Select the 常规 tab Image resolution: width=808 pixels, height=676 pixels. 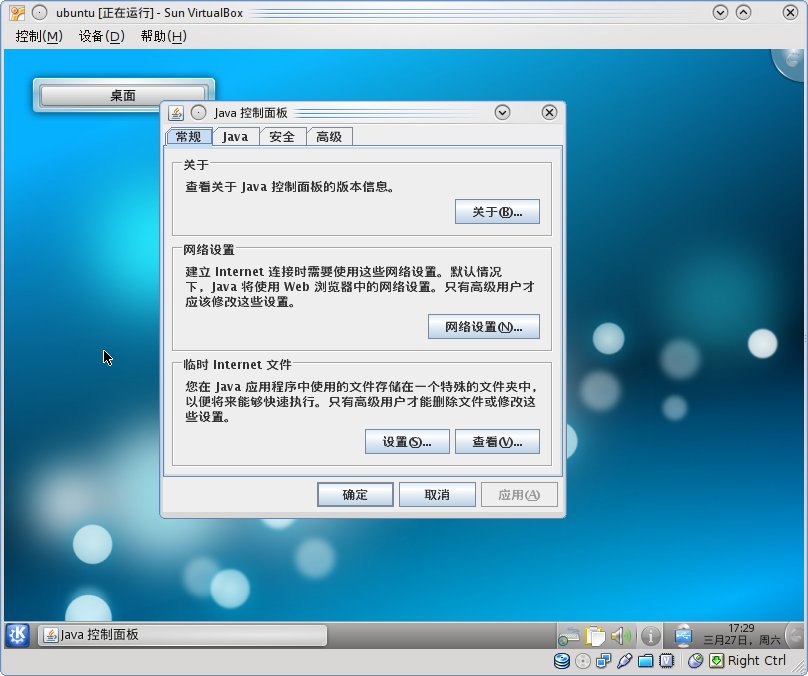(189, 137)
